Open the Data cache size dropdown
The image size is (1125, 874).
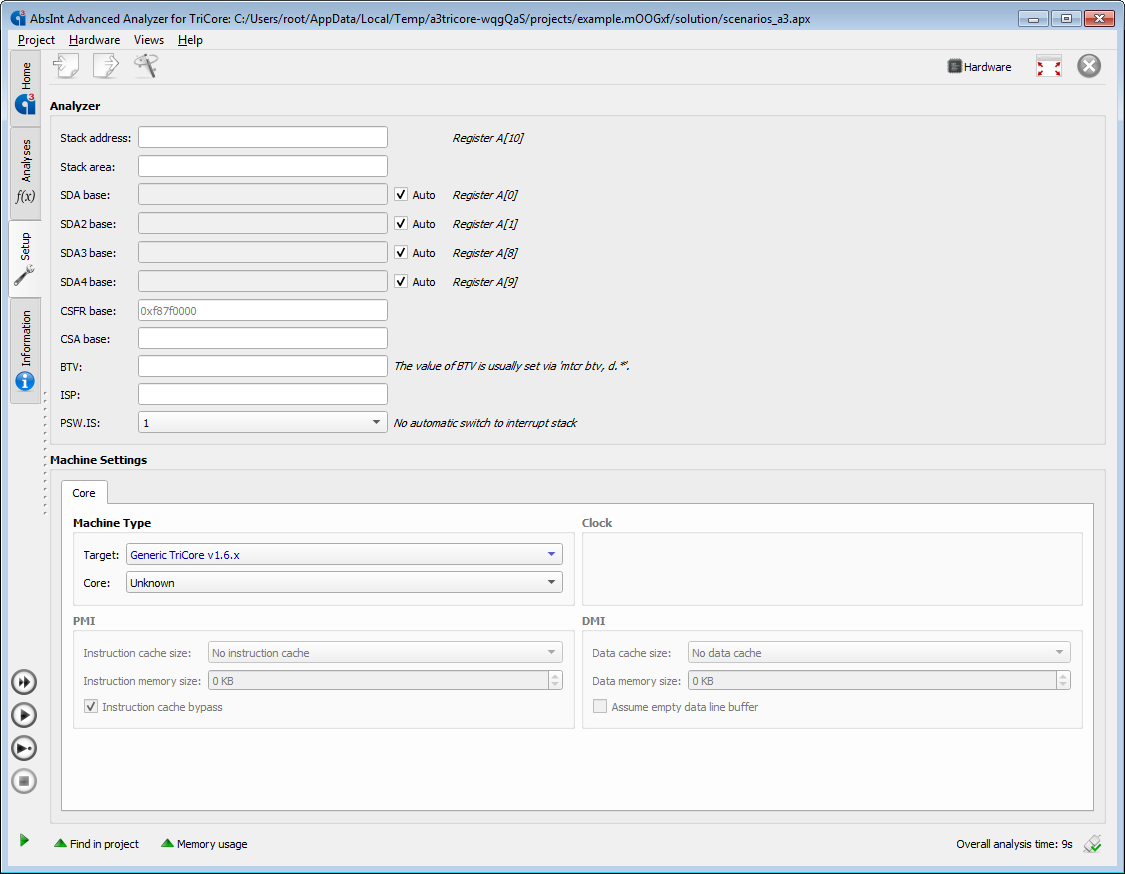point(879,653)
